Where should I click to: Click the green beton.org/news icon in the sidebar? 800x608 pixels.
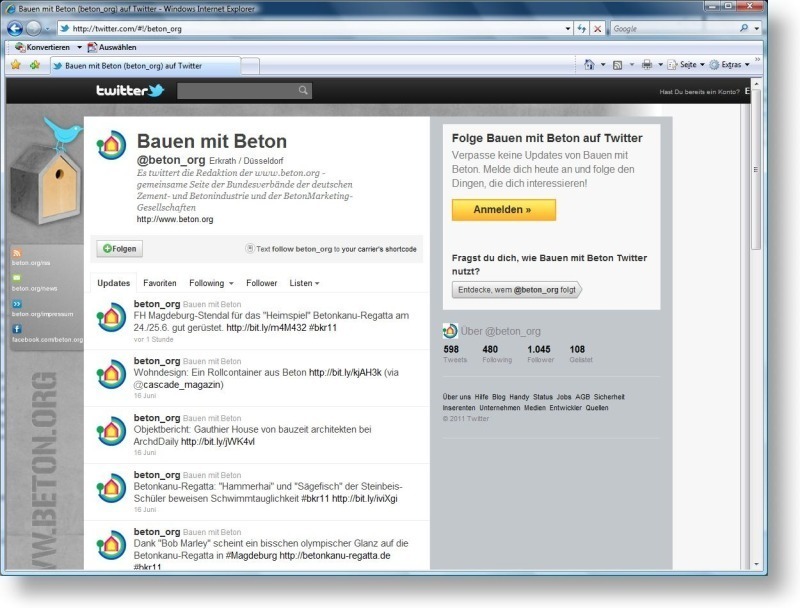pos(17,278)
